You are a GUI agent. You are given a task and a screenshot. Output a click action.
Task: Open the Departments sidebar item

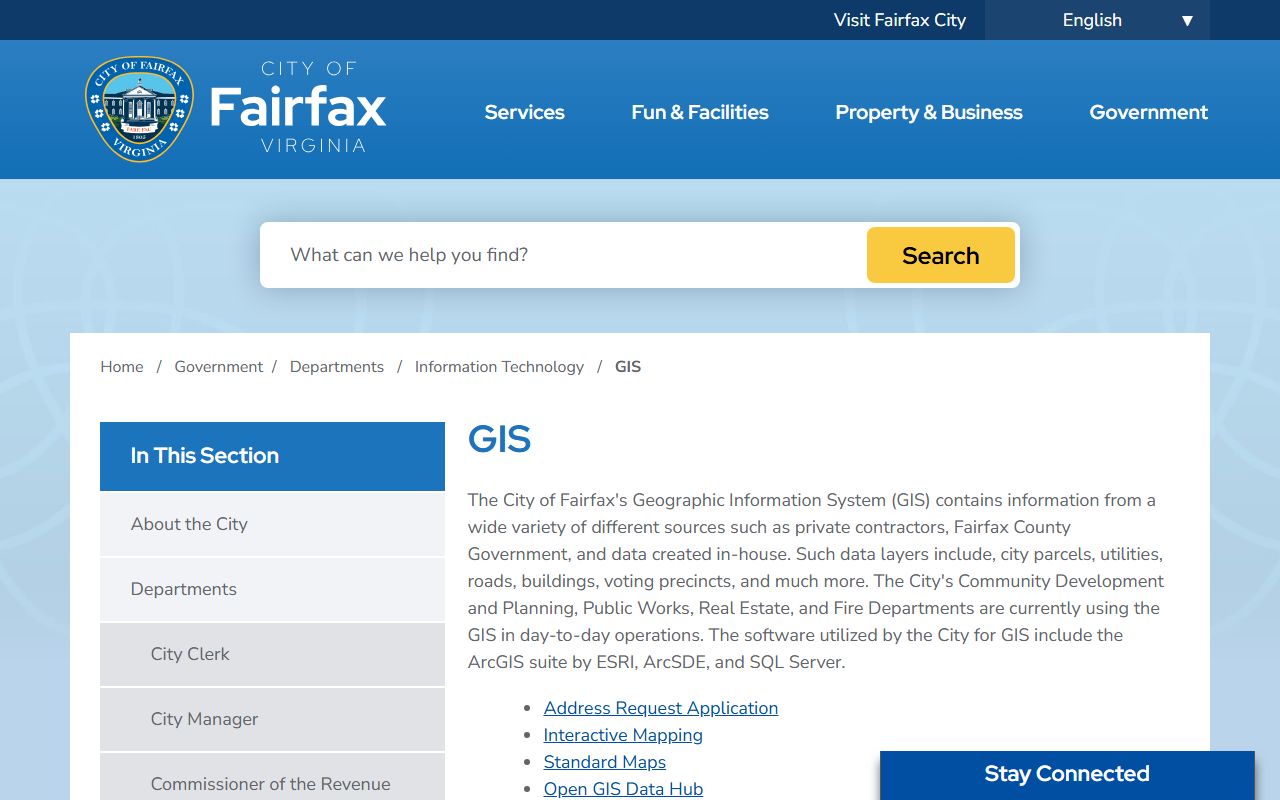pyautogui.click(x=272, y=589)
